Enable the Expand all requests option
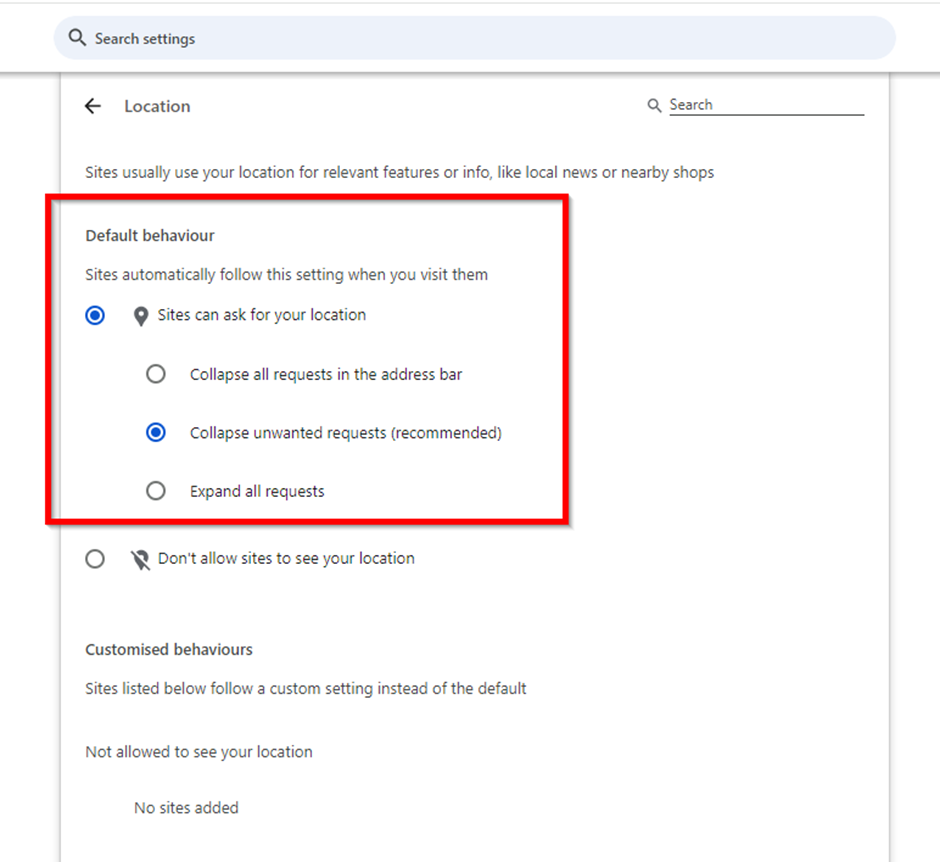940x862 pixels. point(156,491)
